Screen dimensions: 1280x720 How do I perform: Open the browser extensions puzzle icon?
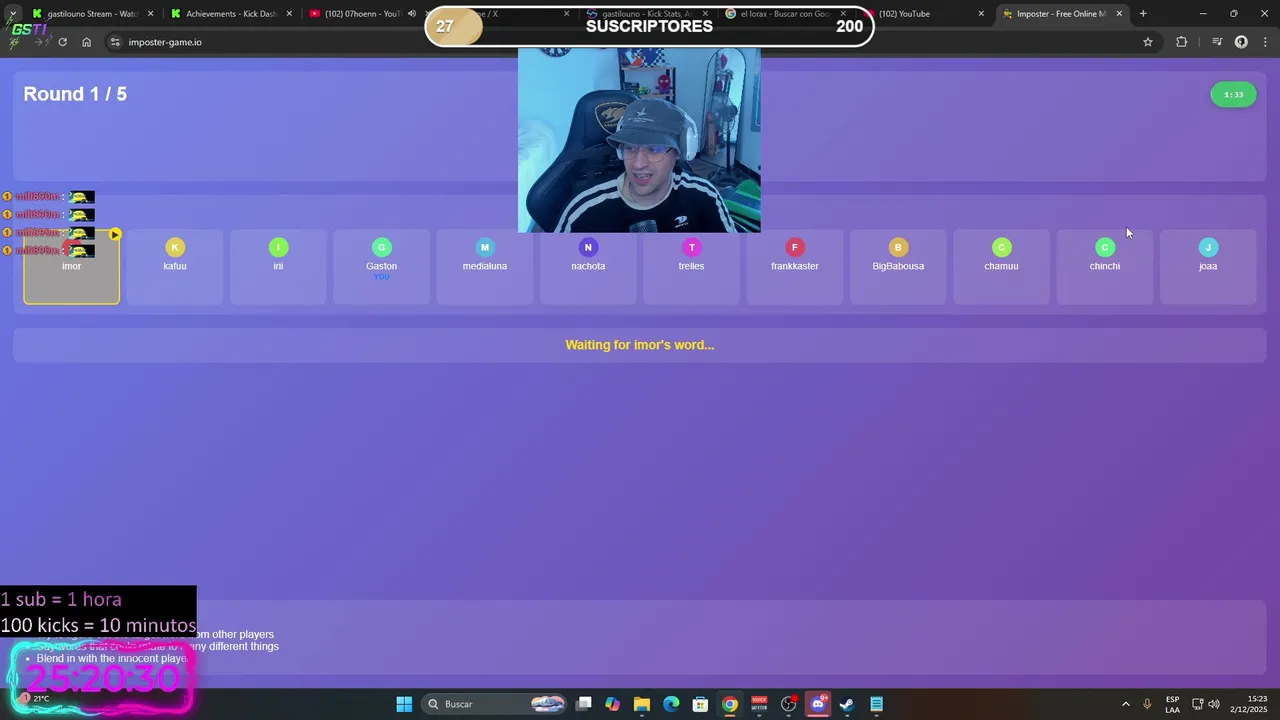pos(1181,42)
